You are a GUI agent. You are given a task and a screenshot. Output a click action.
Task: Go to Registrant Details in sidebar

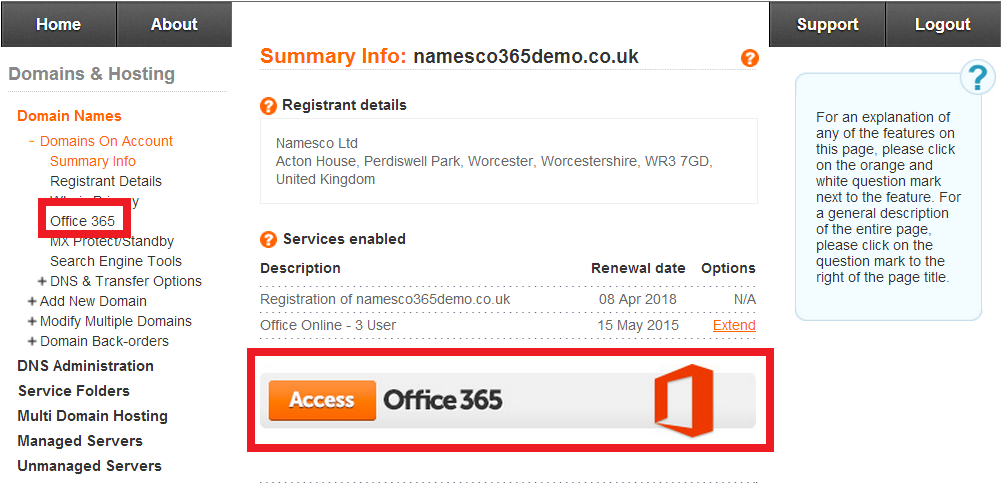(106, 181)
